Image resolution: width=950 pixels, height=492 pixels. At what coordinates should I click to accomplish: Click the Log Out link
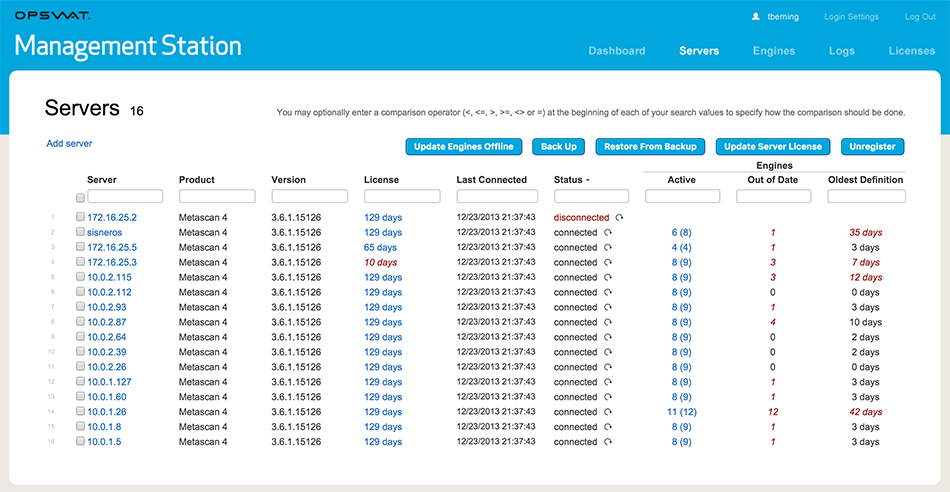920,17
